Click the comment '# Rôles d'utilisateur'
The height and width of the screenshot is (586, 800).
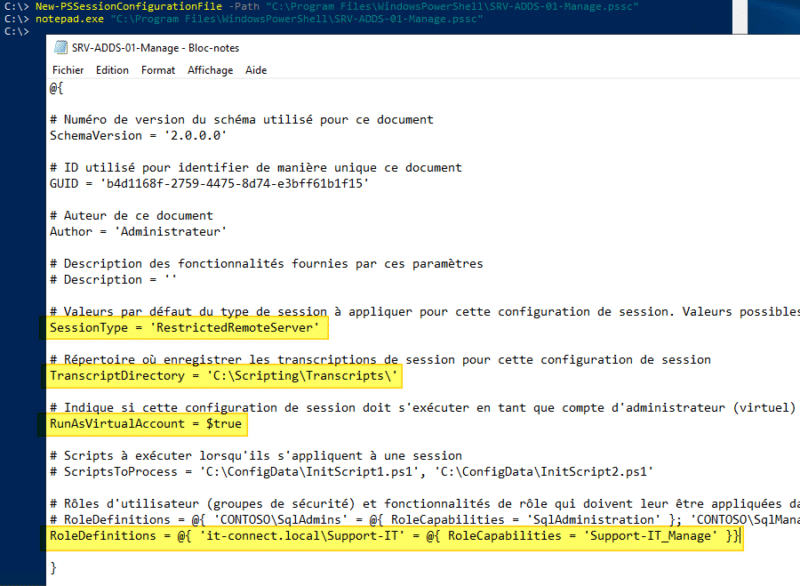click(424, 504)
